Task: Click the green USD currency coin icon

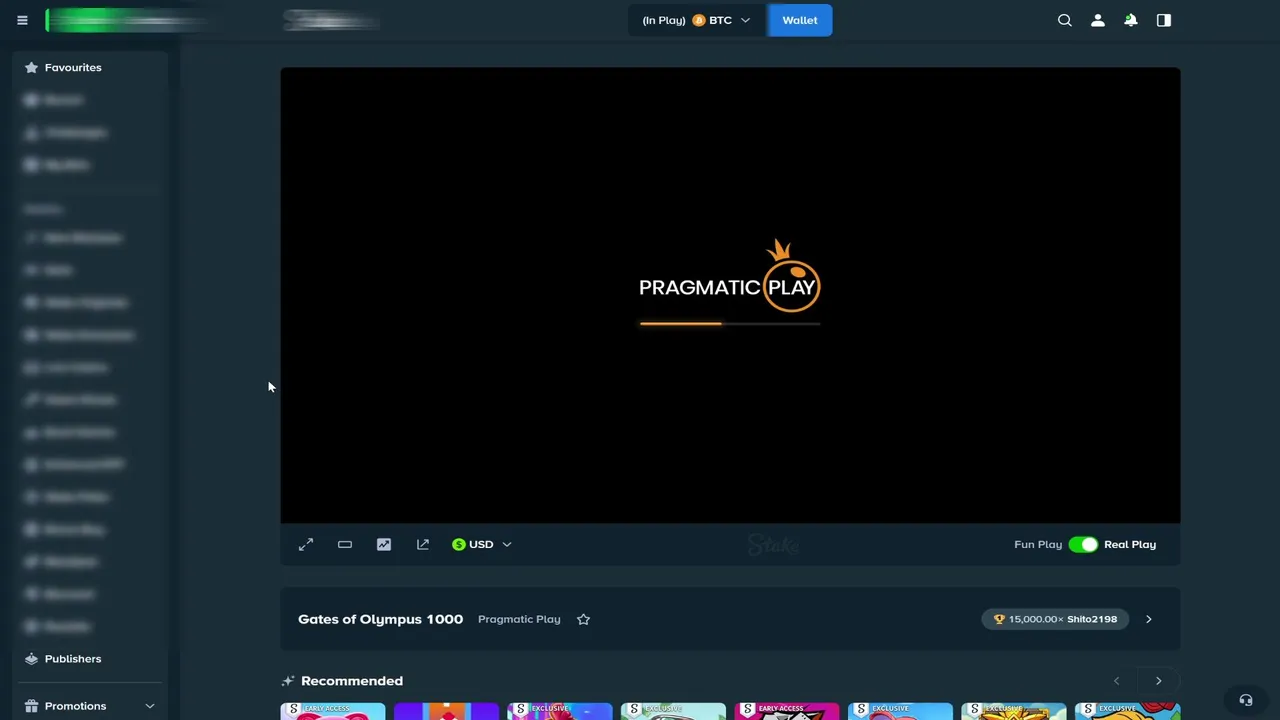Action: (459, 544)
